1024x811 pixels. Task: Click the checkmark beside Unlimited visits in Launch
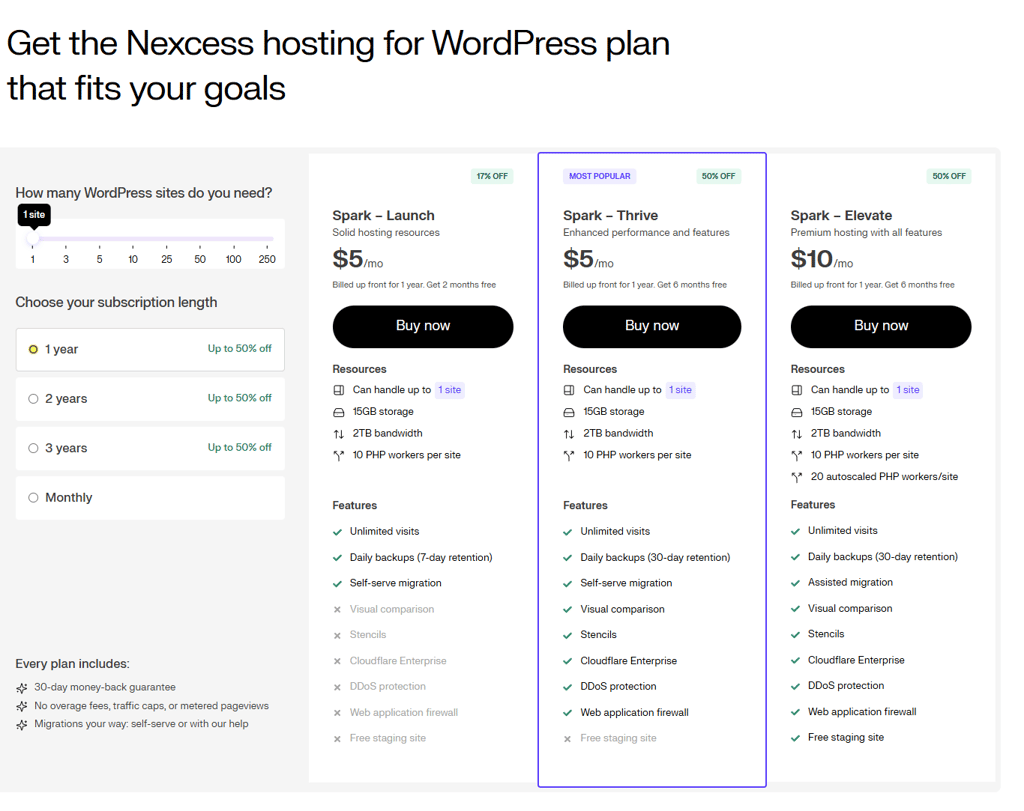click(x=337, y=532)
